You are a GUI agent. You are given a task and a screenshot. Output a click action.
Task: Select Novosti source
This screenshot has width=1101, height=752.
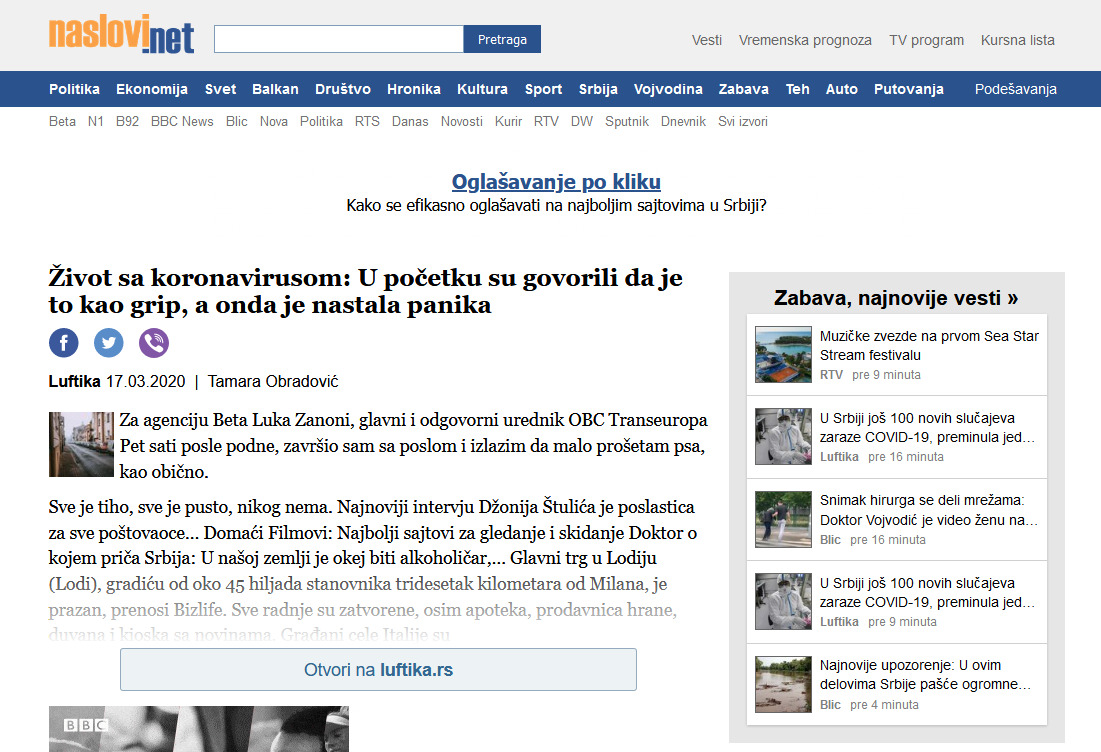point(461,121)
